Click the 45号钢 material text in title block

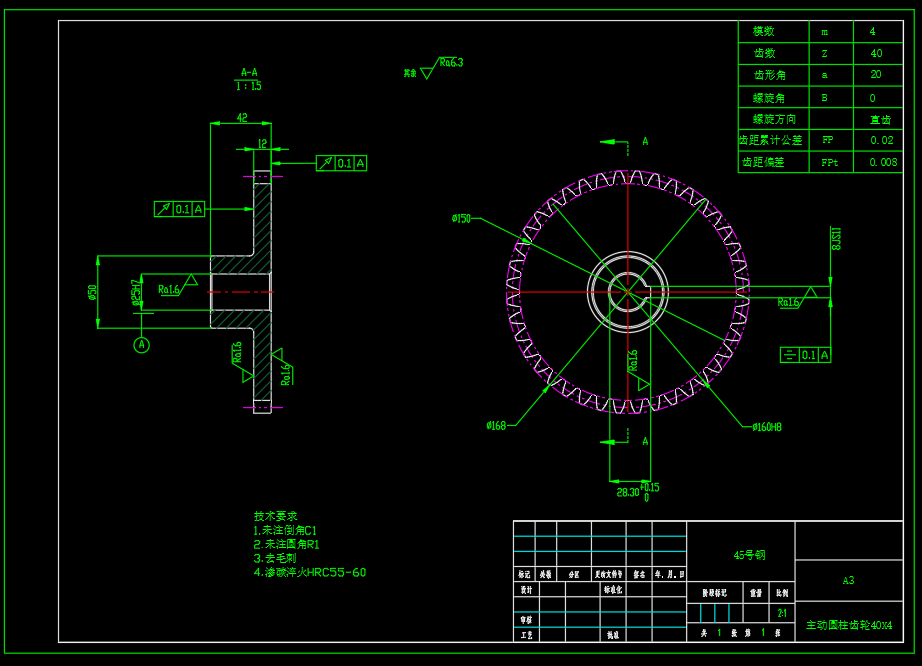pyautogui.click(x=749, y=554)
